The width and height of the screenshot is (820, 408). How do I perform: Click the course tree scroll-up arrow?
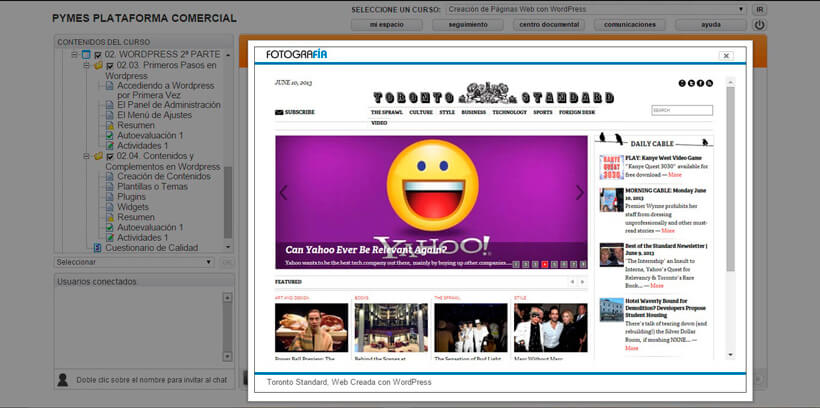(x=228, y=55)
